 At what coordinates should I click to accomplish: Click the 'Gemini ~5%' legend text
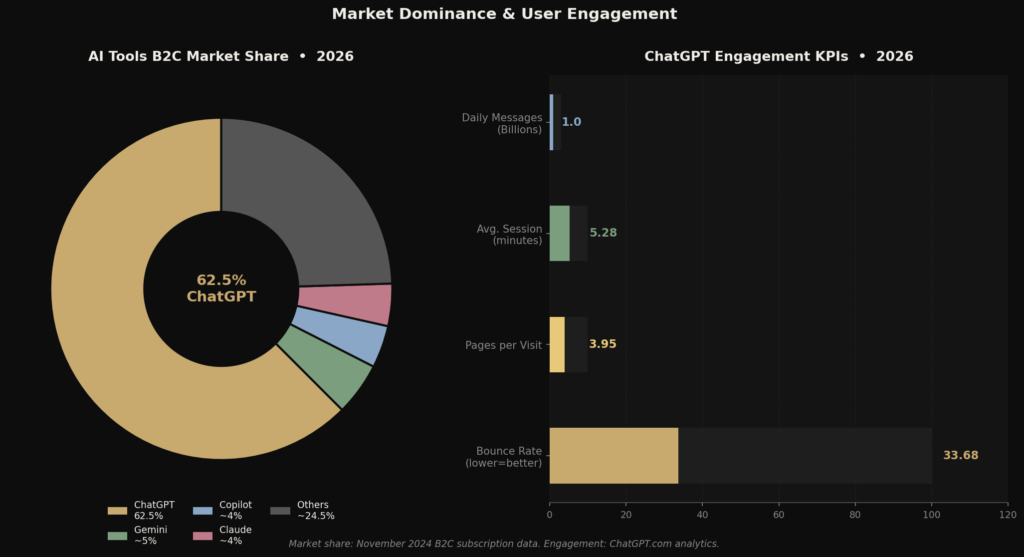[x=150, y=535]
